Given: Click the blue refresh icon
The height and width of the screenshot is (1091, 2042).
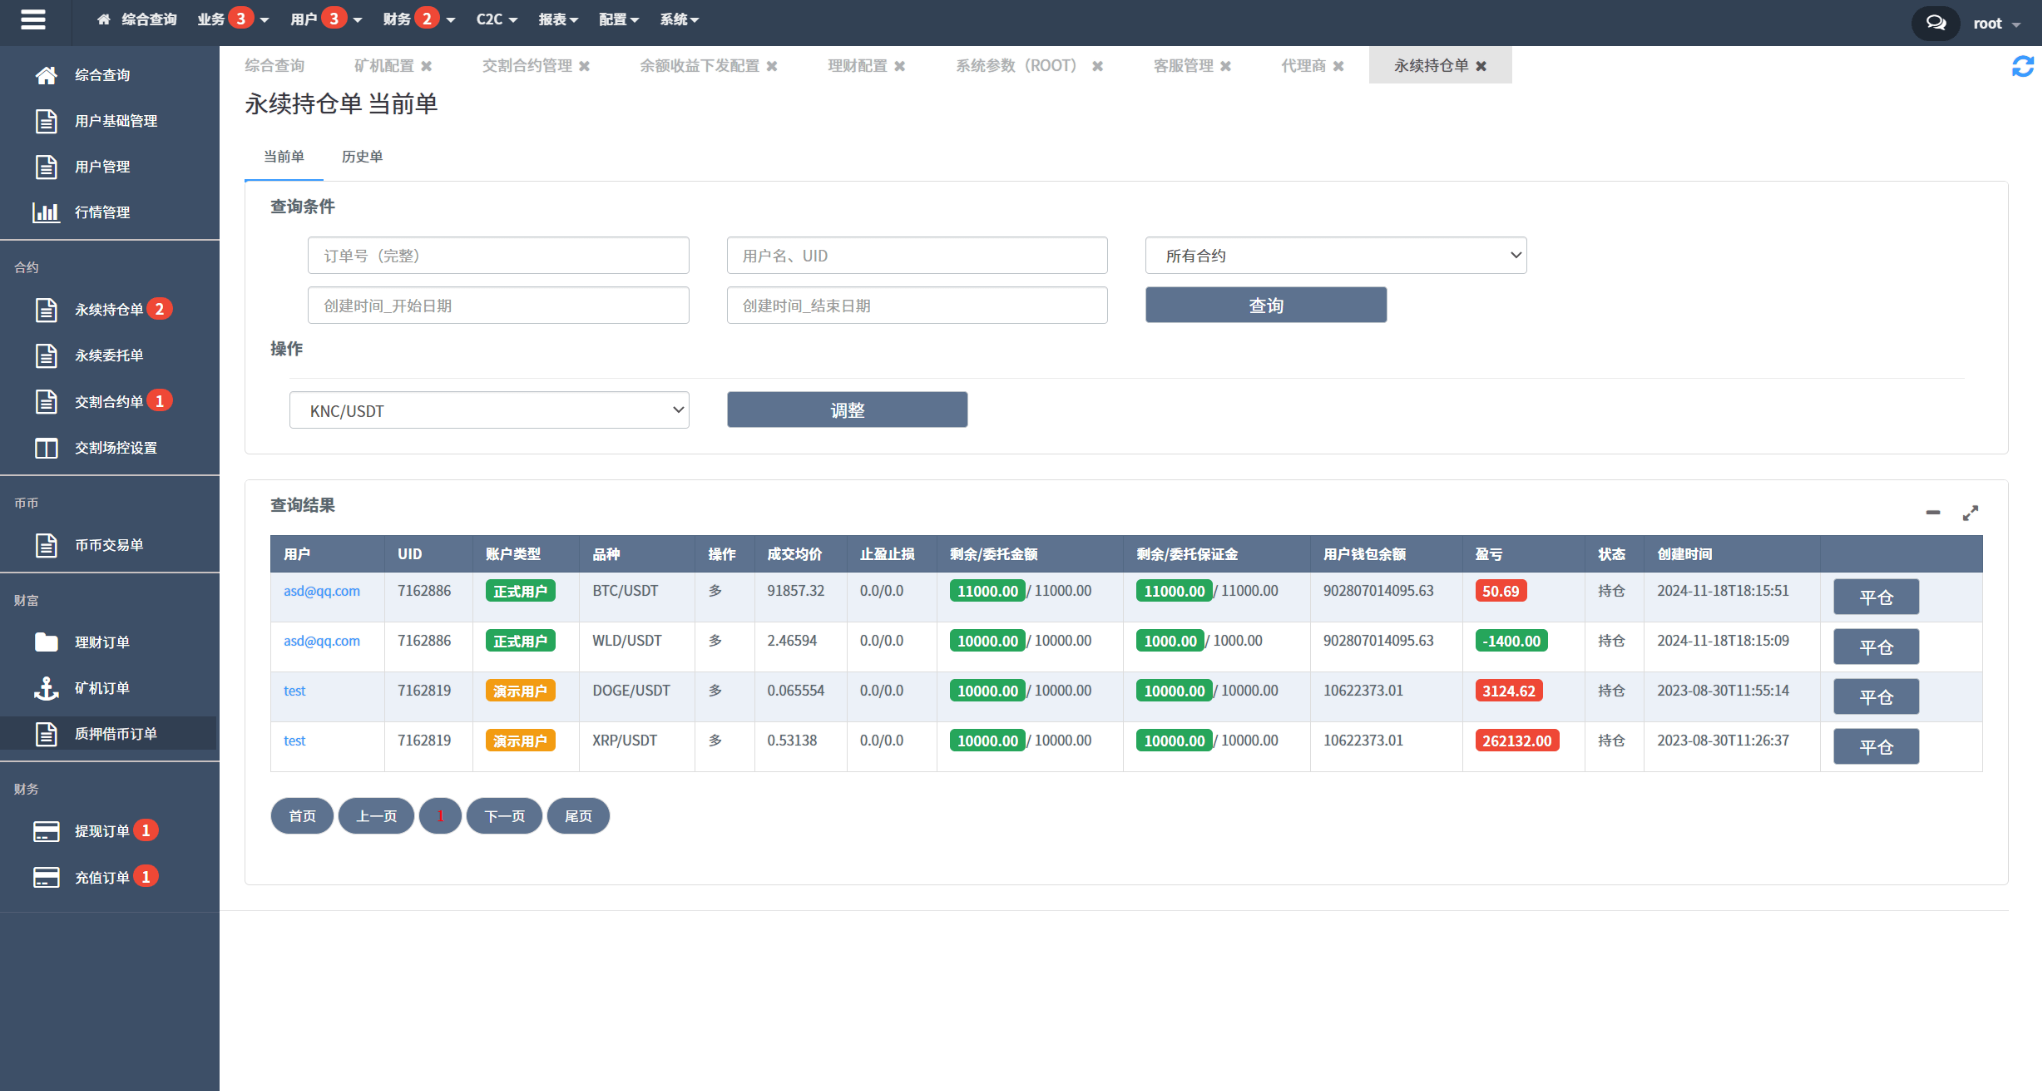Looking at the screenshot, I should coord(2022,66).
